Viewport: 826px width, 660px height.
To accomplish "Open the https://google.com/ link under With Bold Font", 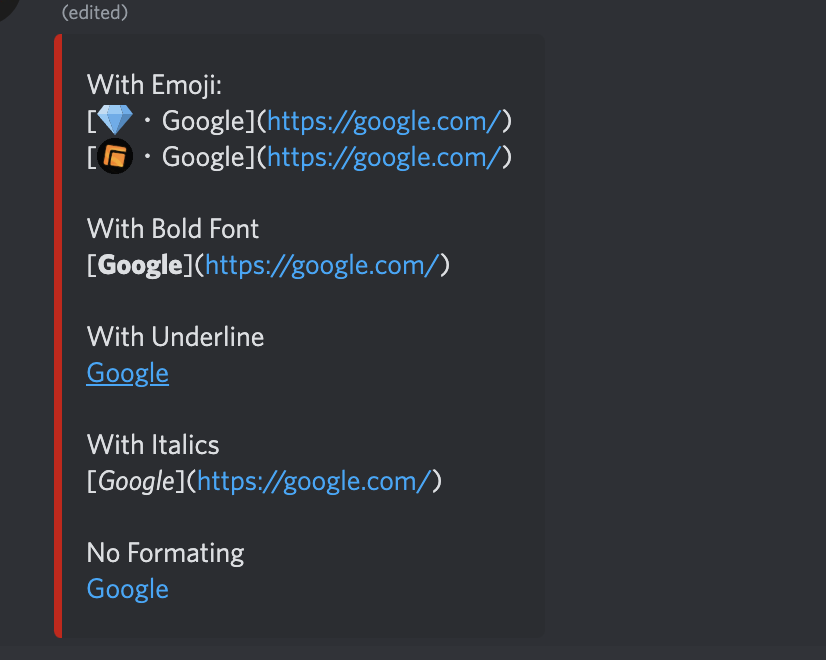I will (x=322, y=264).
